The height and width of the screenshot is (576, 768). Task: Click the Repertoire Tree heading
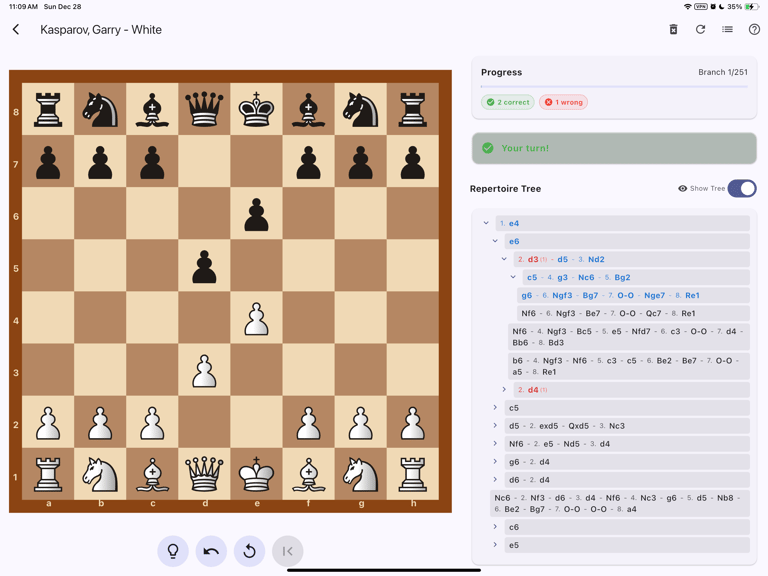505,189
